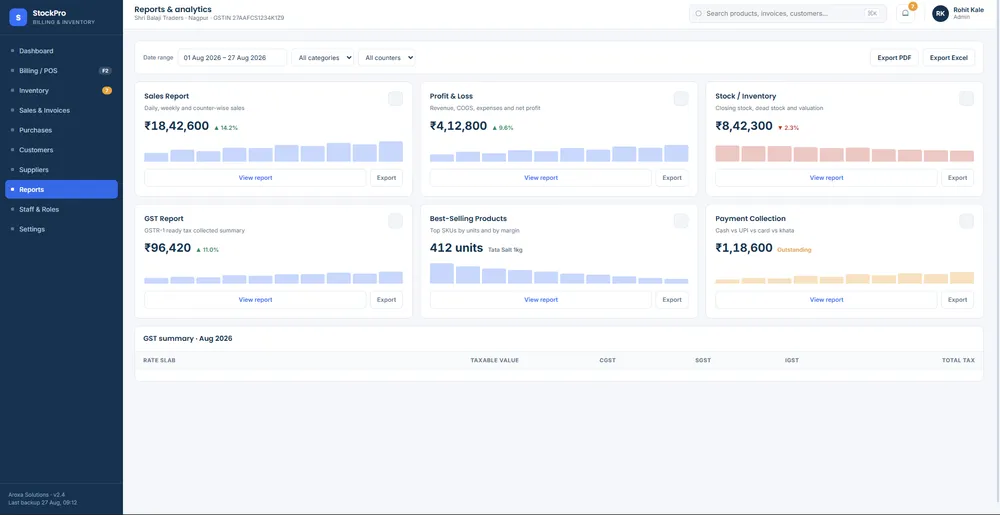Export the Profit & Loss card

point(672,178)
